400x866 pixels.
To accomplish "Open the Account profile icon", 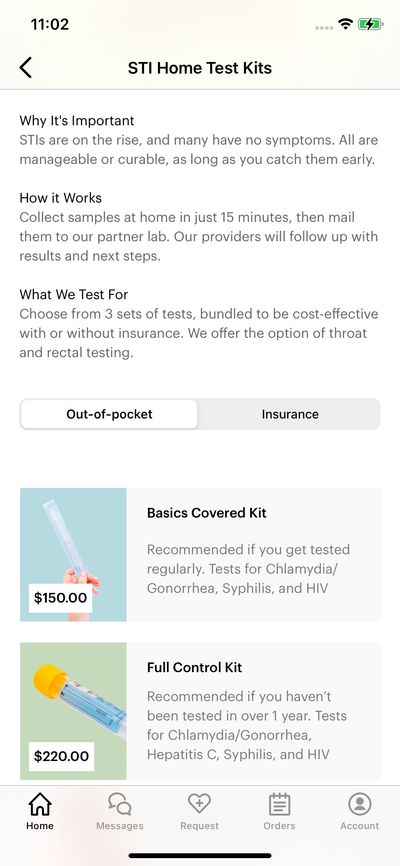I will [x=360, y=804].
